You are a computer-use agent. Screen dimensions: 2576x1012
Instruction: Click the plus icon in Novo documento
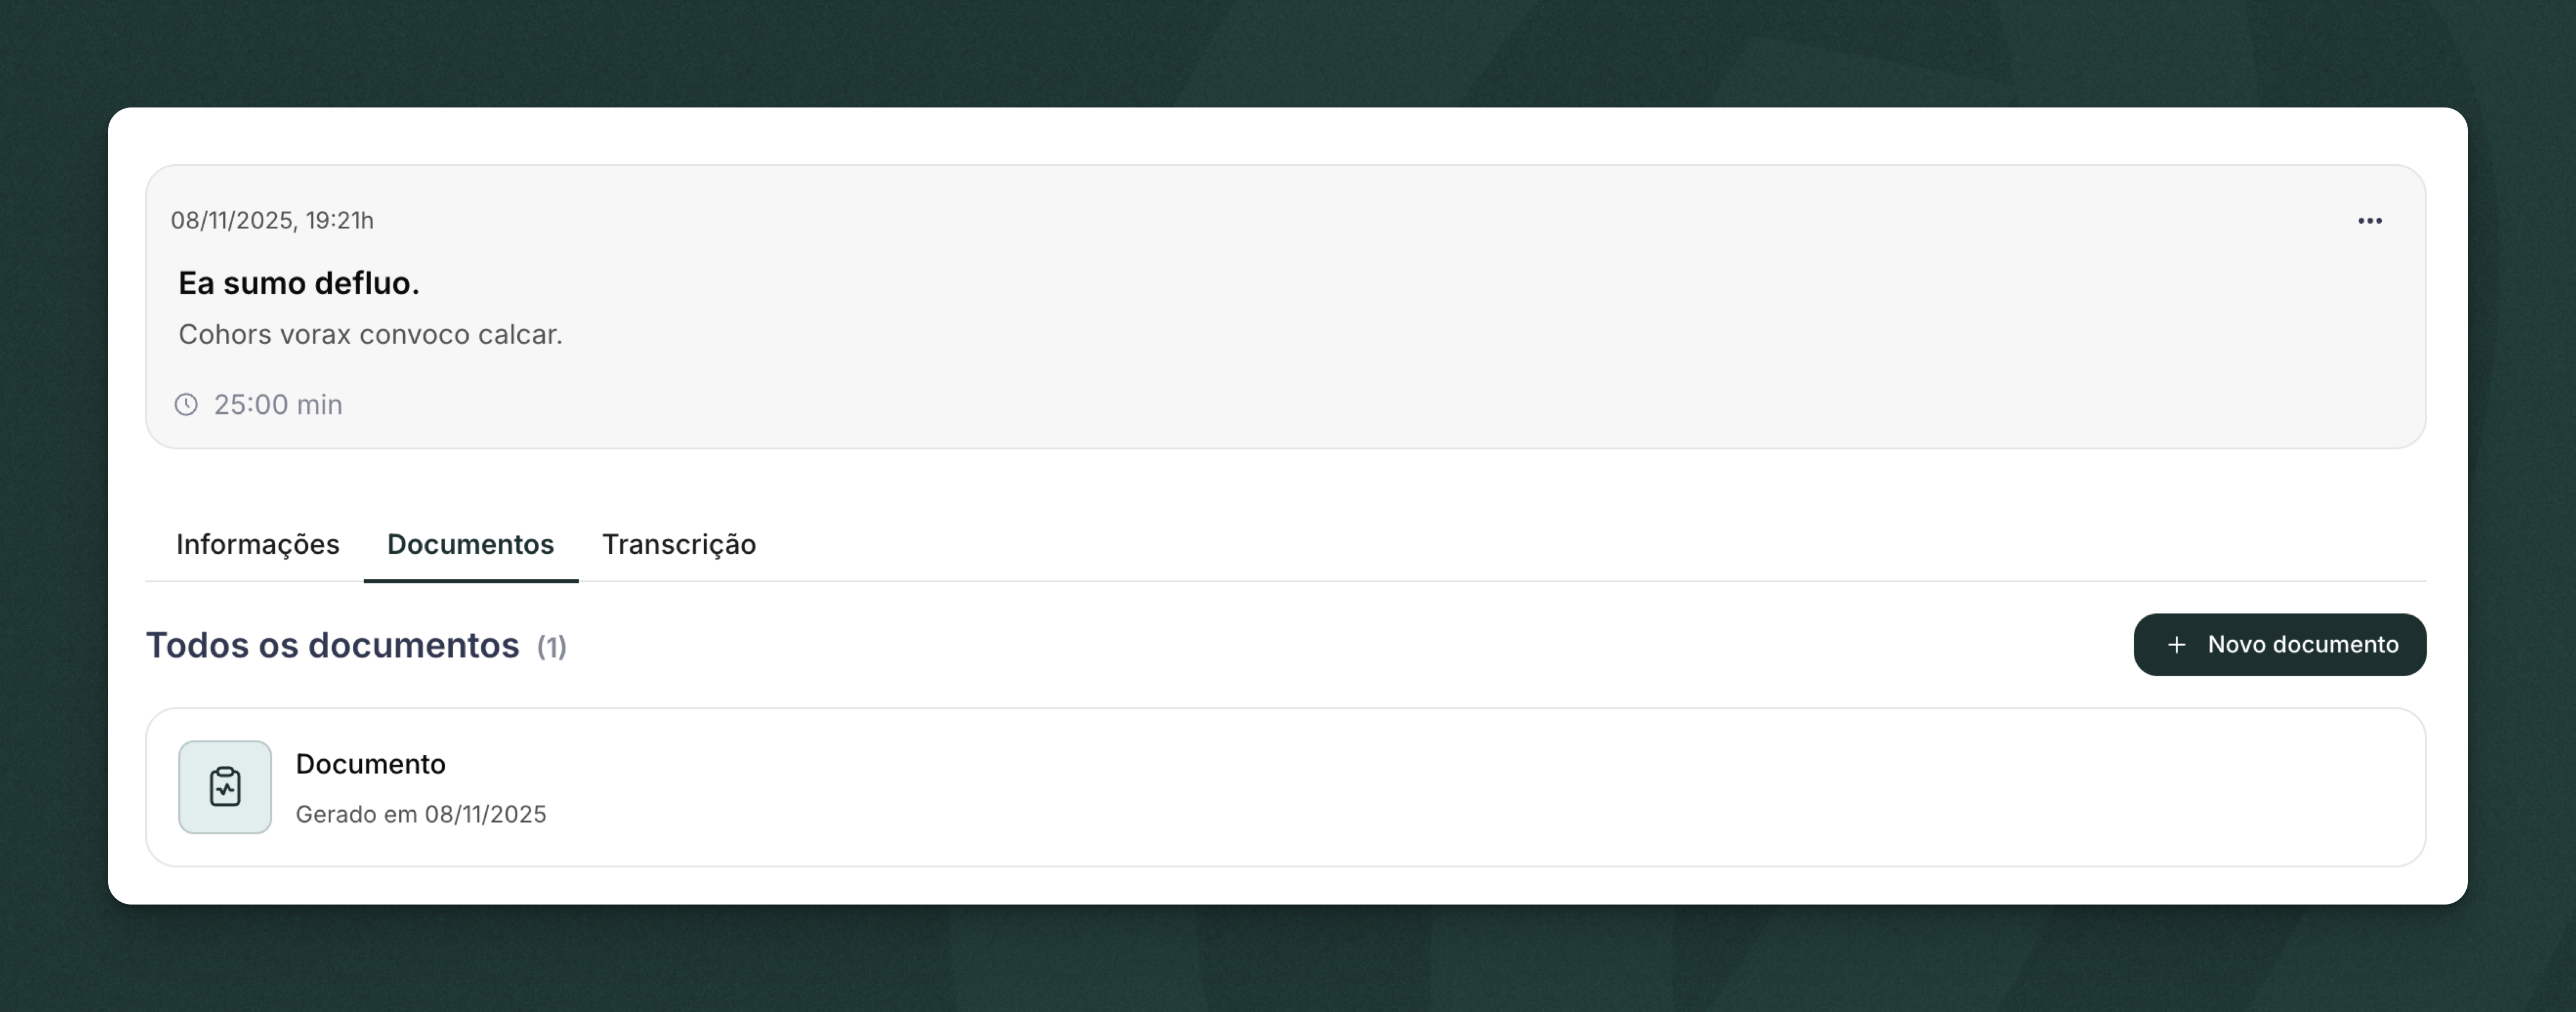(2176, 645)
